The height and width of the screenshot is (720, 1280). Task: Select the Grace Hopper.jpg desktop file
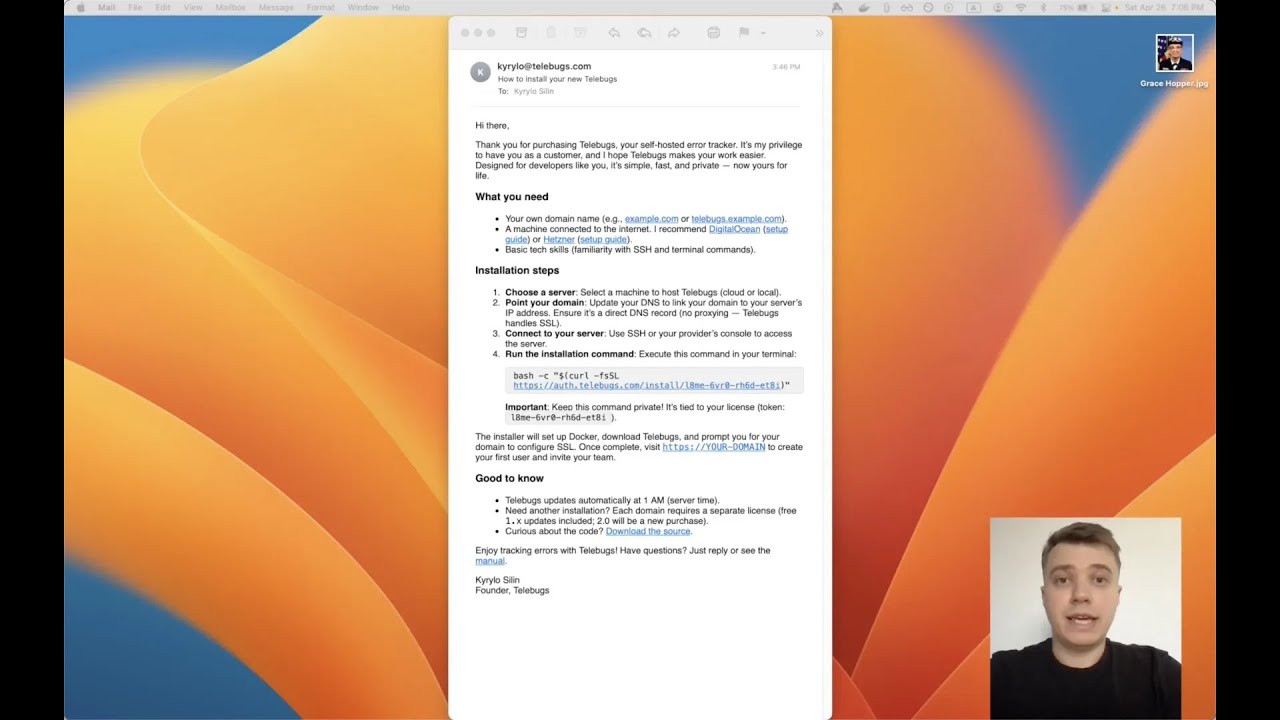pyautogui.click(x=1174, y=61)
